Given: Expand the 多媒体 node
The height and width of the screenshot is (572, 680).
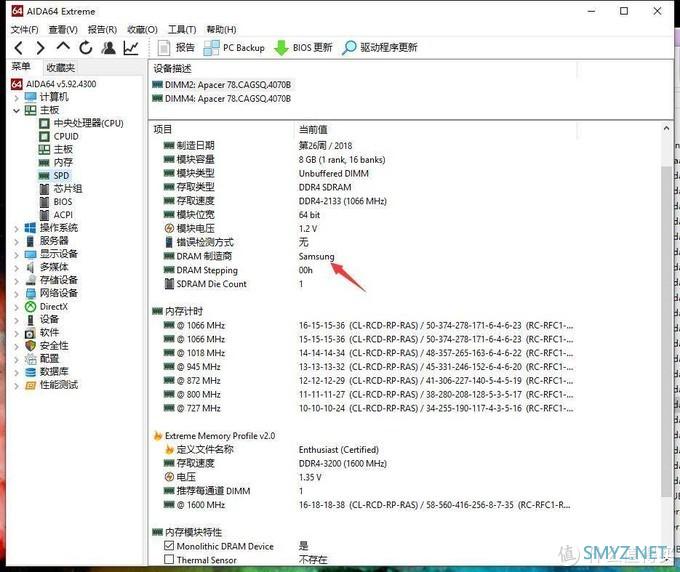Looking at the screenshot, I should [16, 268].
